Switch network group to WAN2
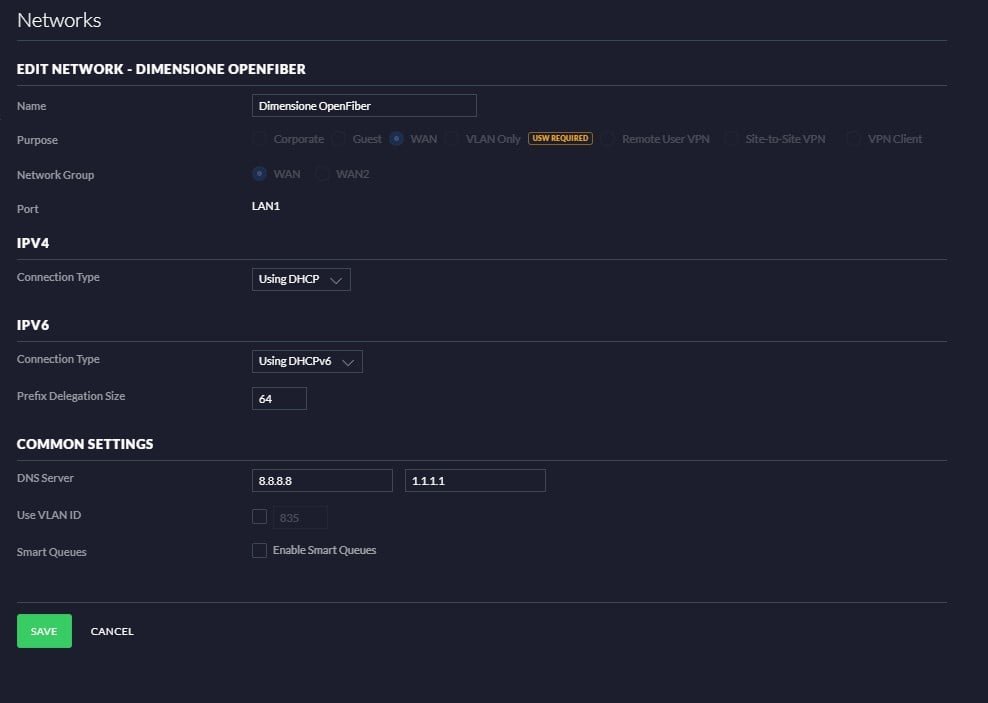 tap(322, 174)
